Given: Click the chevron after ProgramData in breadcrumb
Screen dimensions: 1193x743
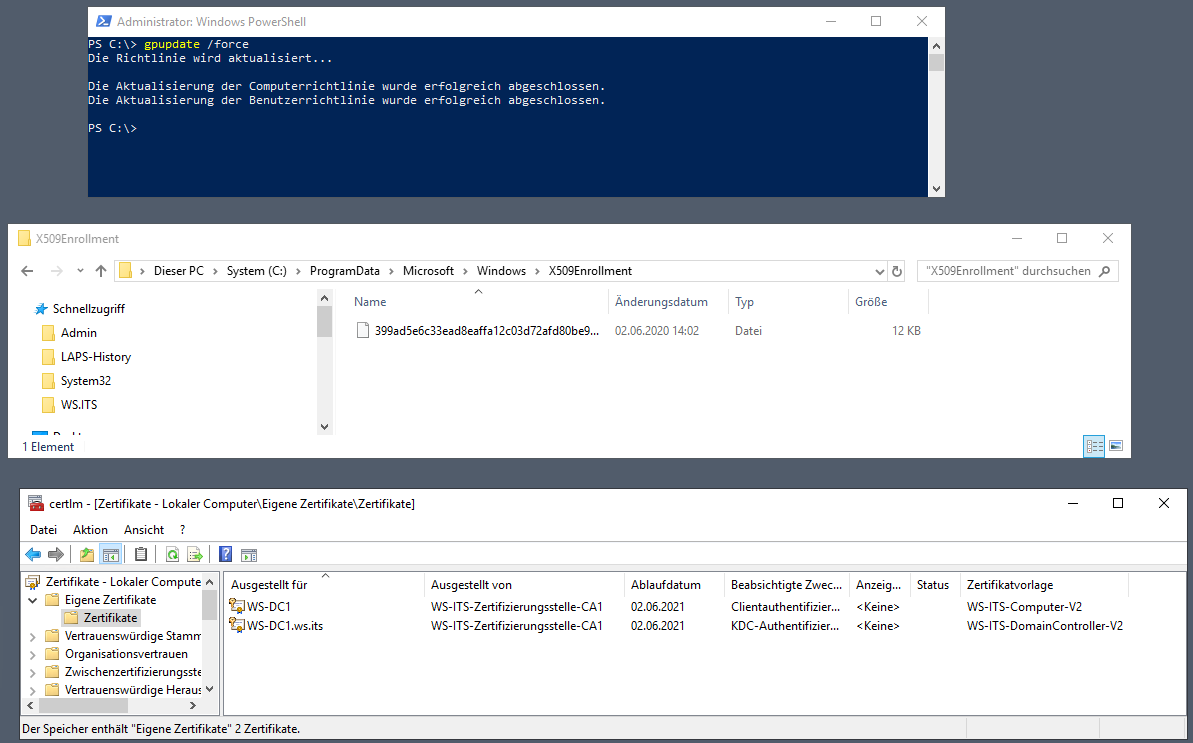Looking at the screenshot, I should tap(391, 271).
